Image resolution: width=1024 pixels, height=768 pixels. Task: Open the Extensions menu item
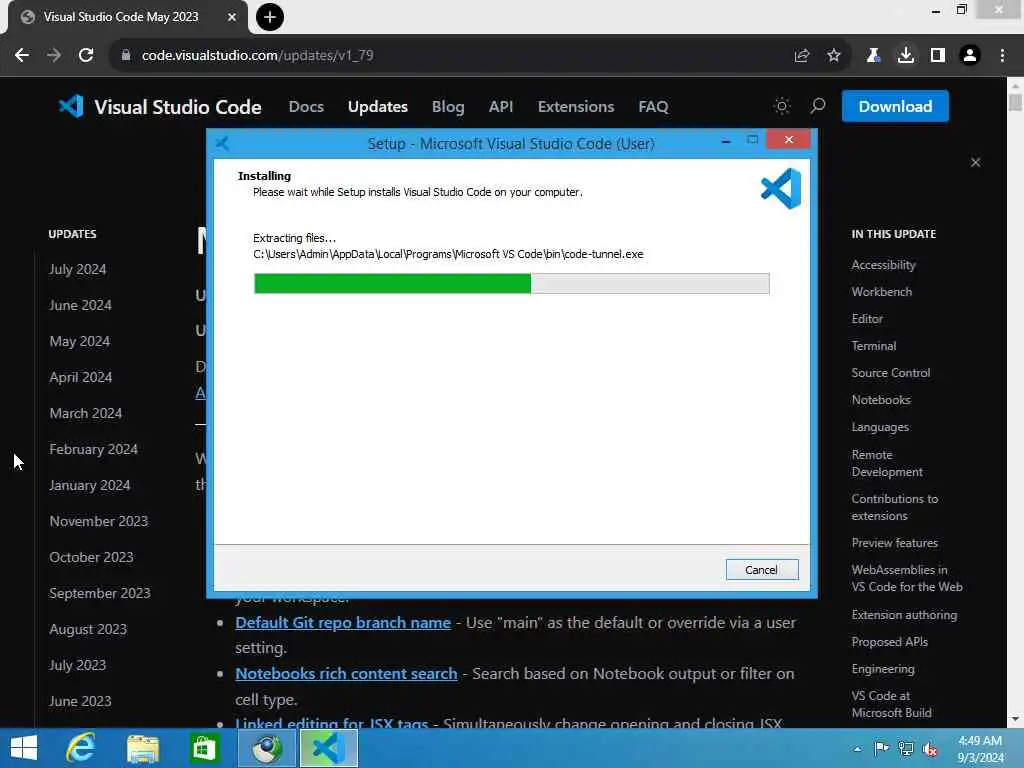click(576, 106)
